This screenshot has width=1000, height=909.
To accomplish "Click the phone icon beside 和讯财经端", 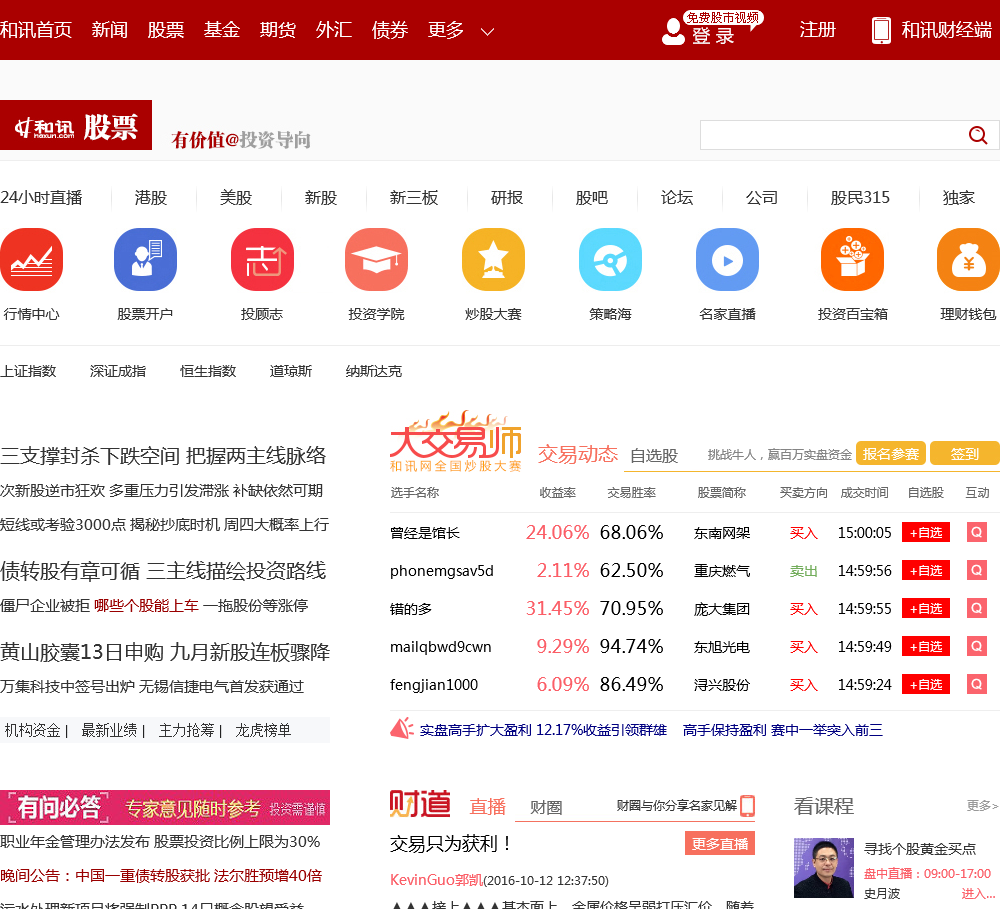I will point(881,31).
